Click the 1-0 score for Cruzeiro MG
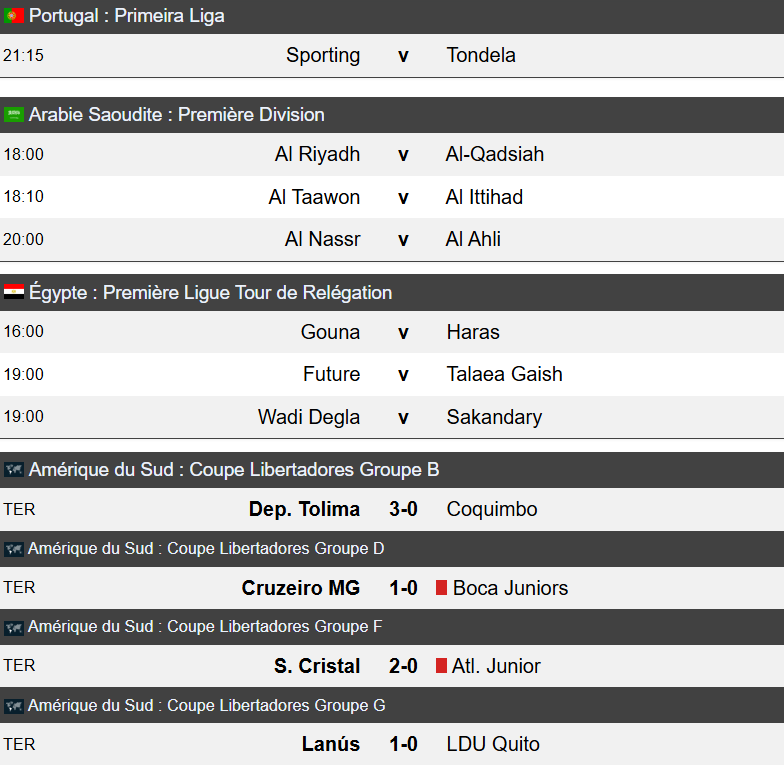Image resolution: width=784 pixels, height=765 pixels. (403, 588)
